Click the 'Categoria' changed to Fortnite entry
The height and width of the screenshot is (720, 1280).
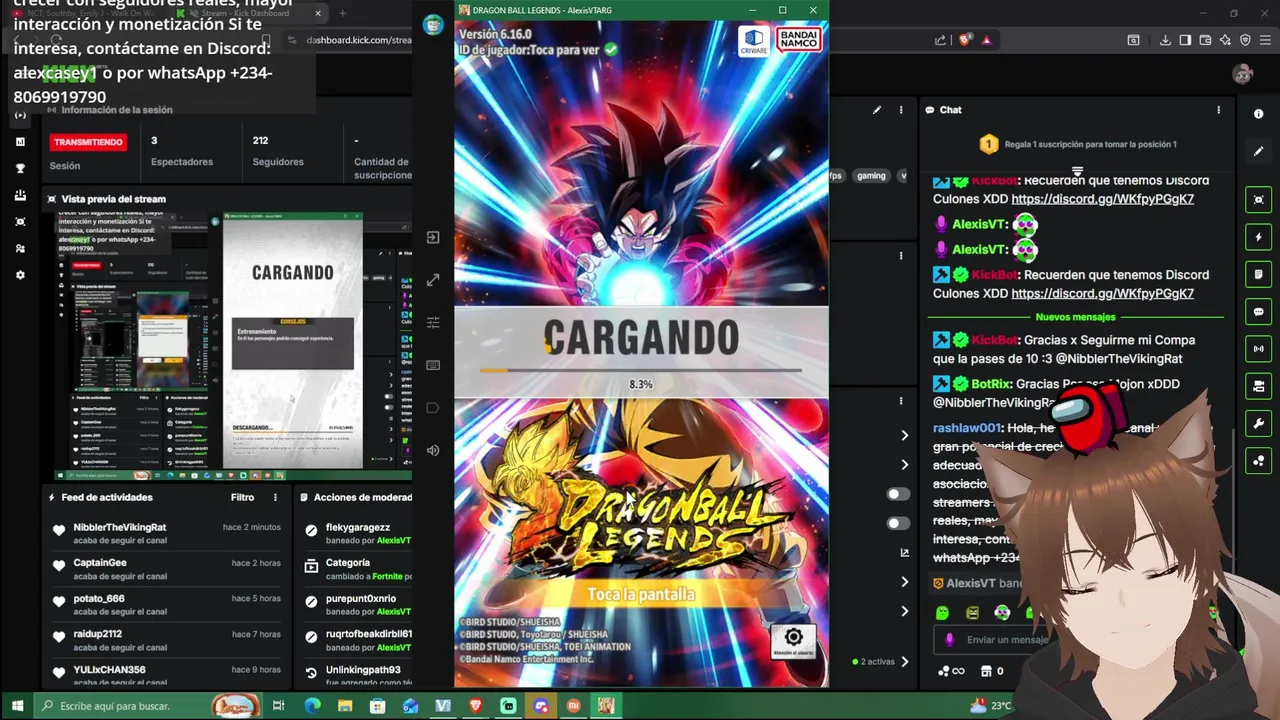[x=357, y=569]
